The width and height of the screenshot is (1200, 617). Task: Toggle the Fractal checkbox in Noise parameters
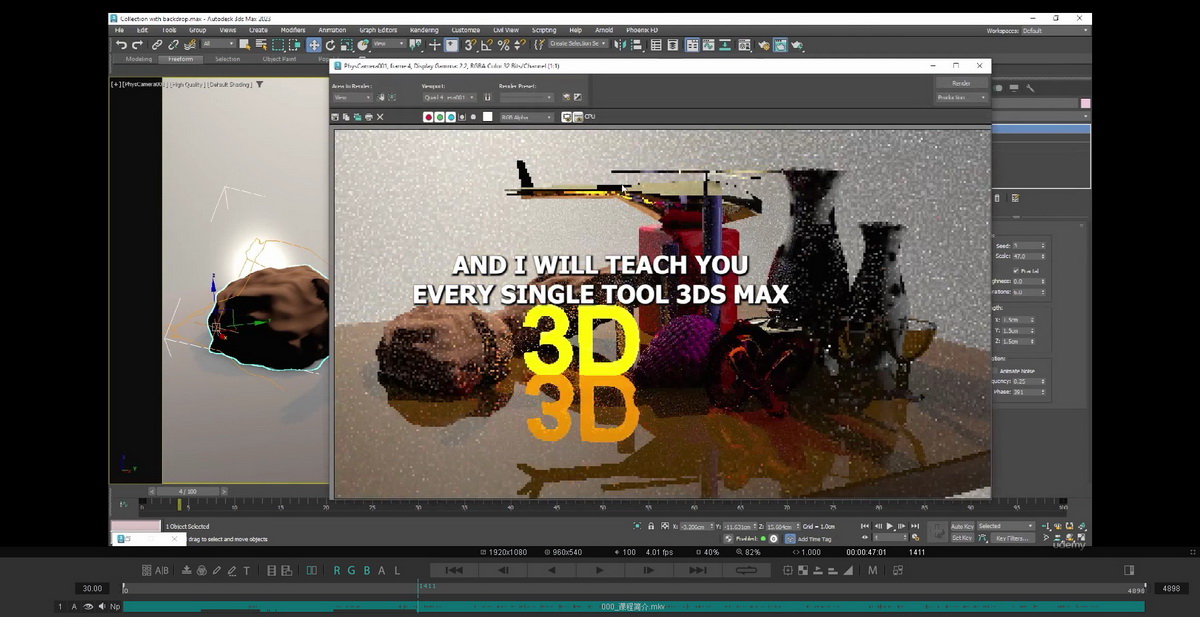[1016, 270]
